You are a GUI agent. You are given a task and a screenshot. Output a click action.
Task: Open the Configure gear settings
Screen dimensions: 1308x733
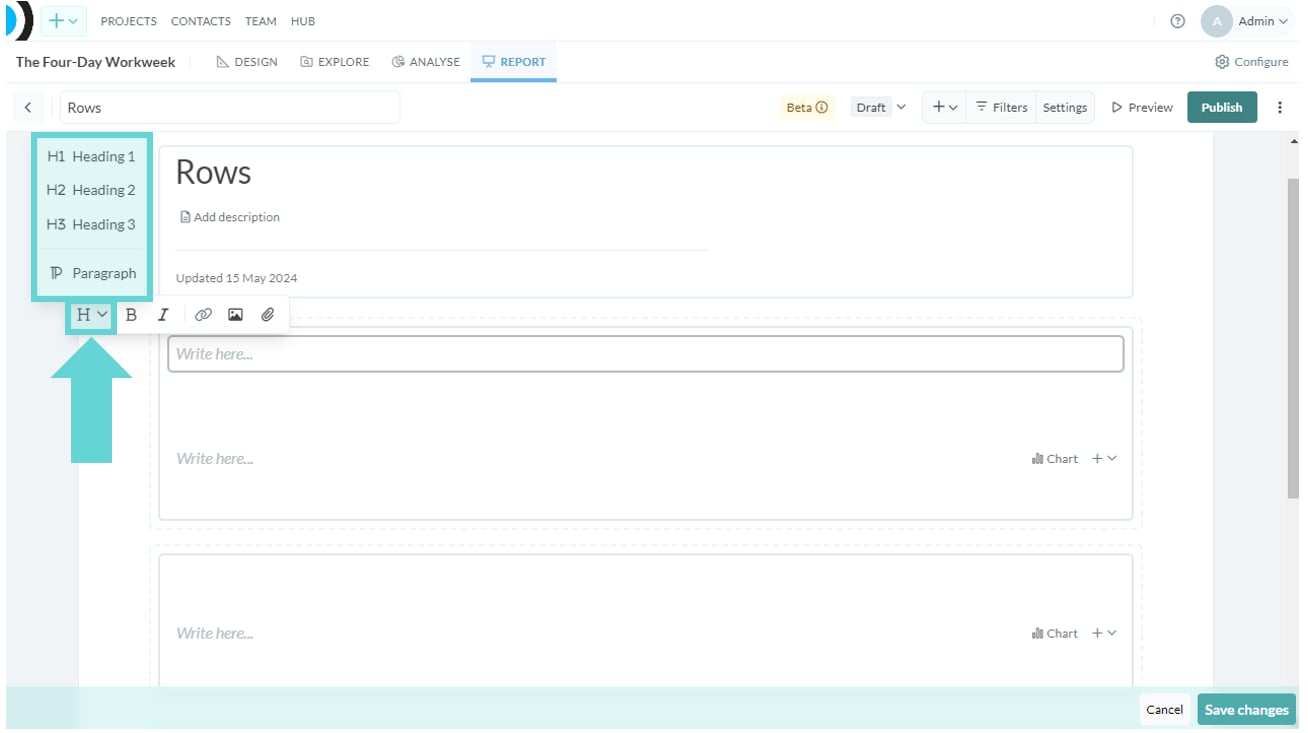[x=1251, y=62]
